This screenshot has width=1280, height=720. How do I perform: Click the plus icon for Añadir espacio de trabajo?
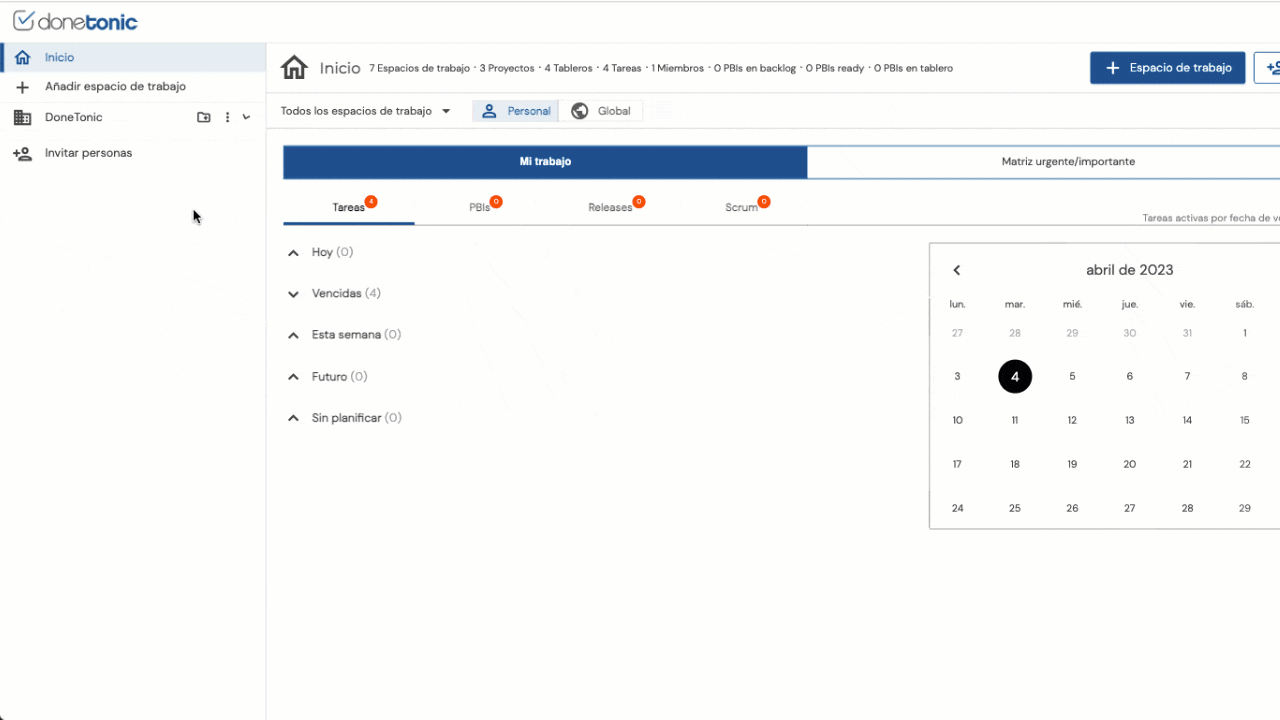point(22,87)
